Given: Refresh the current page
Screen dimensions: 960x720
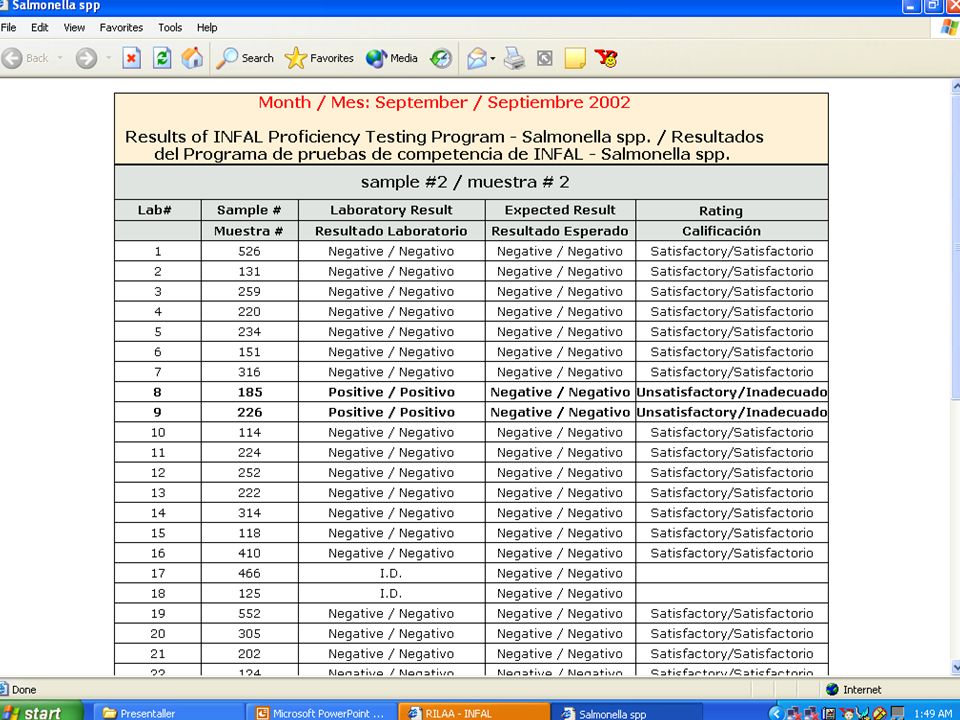Looking at the screenshot, I should click(162, 58).
